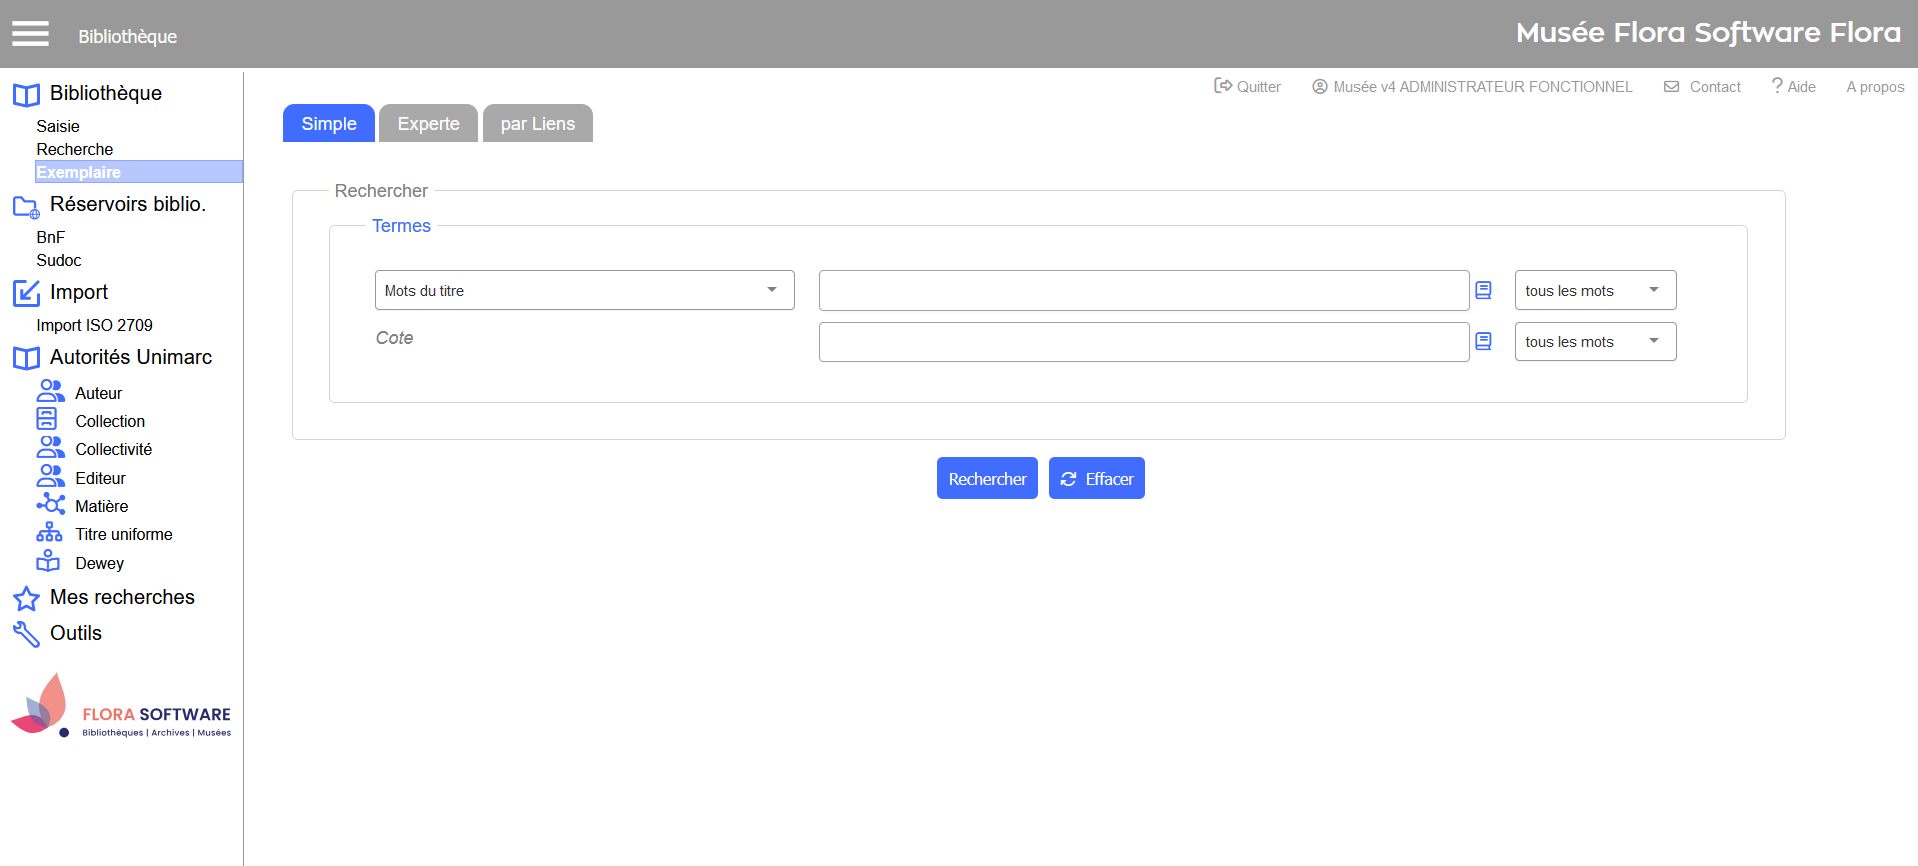
Task: Click the Quitter link
Action: click(1258, 87)
